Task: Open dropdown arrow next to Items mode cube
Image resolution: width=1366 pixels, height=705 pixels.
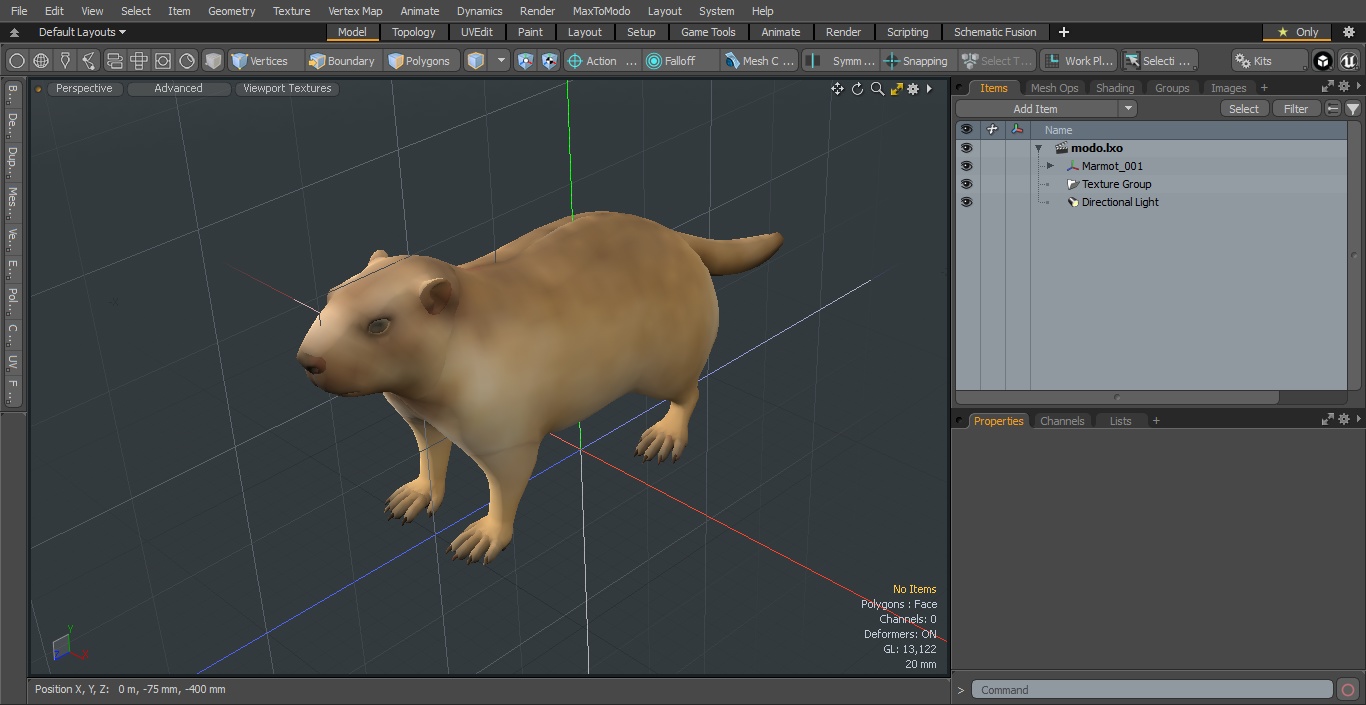Action: [x=501, y=61]
